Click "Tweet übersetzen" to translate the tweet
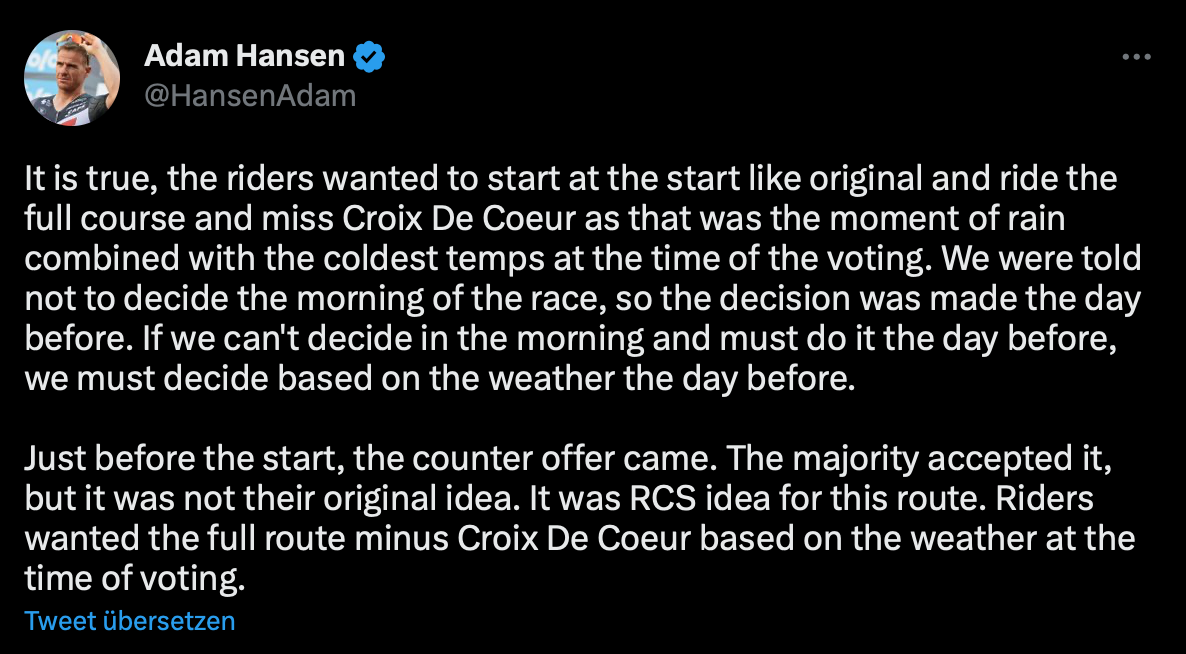This screenshot has width=1186, height=654. coord(130,620)
